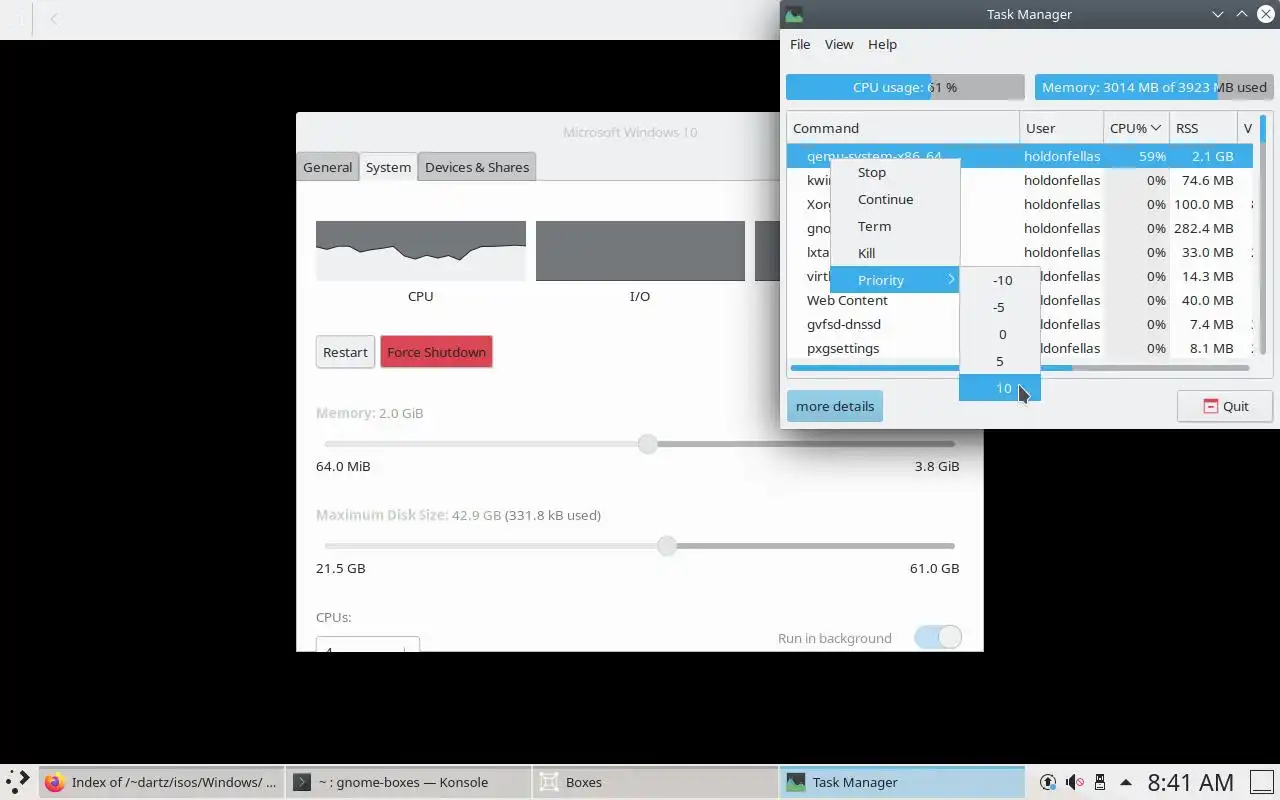Viewport: 1280px width, 800px height.
Task: Click the 8:41 AM clock
Action: pos(1190,782)
